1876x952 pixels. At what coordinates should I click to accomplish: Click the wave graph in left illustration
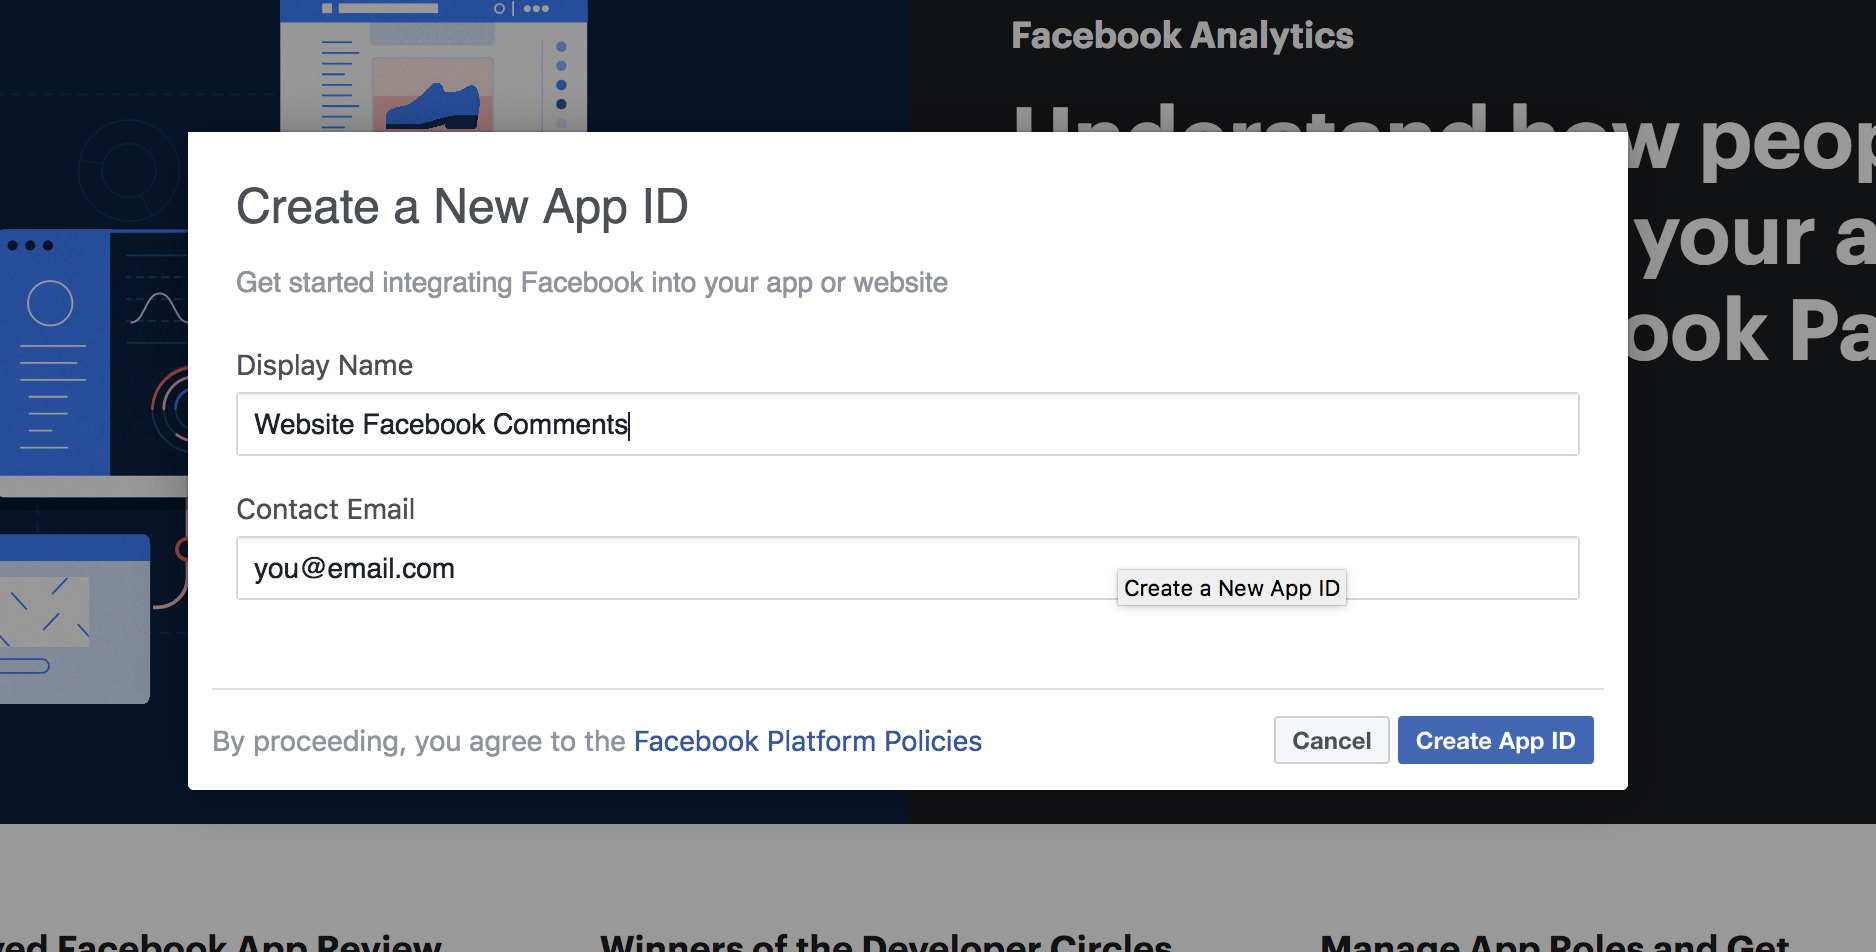pos(158,307)
